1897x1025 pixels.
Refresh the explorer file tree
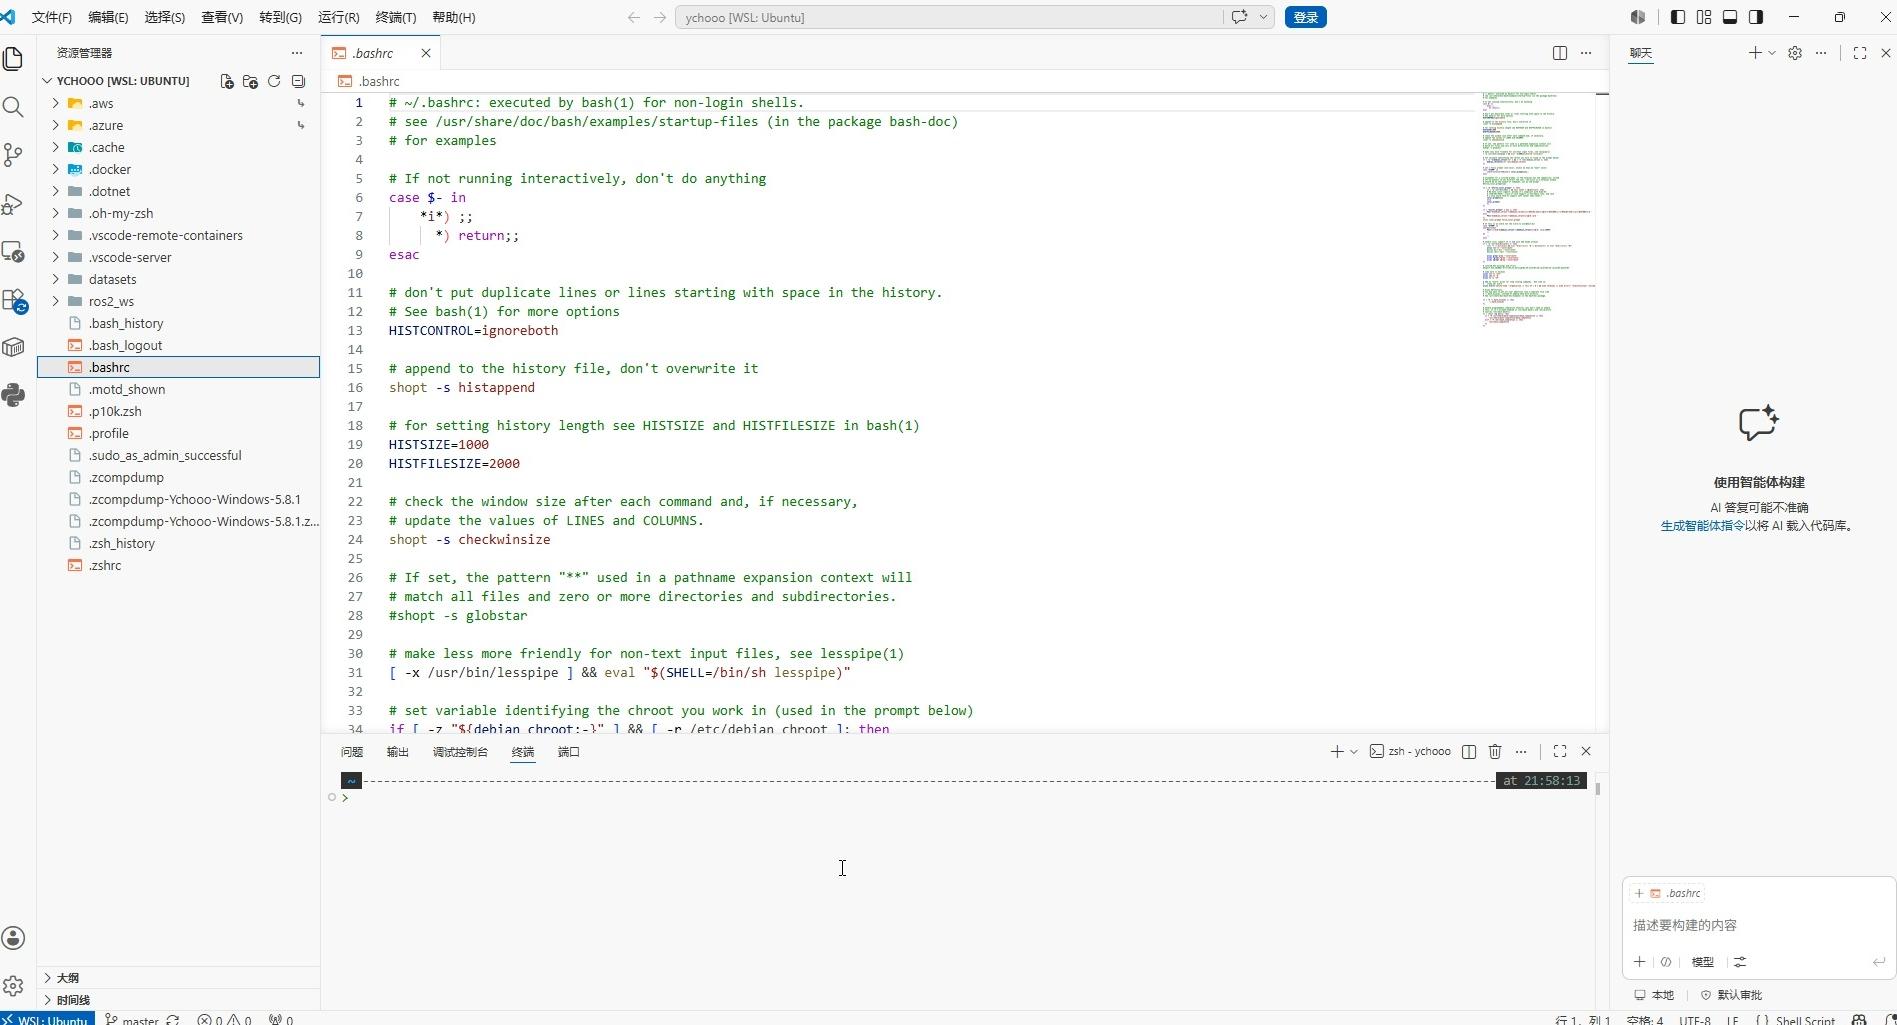pyautogui.click(x=274, y=81)
